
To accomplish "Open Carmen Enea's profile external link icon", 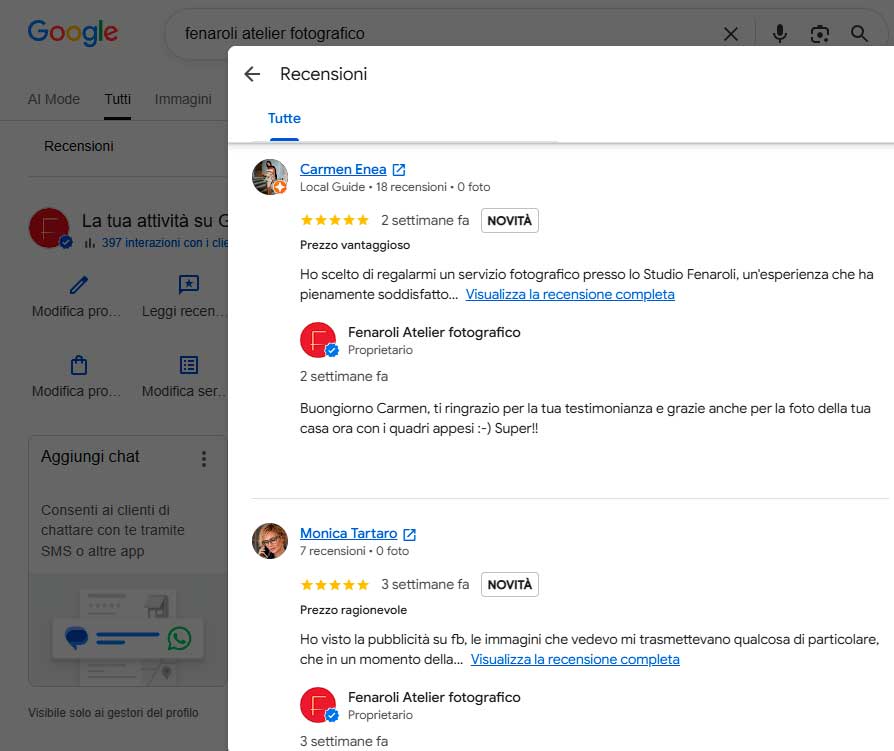I will [399, 169].
